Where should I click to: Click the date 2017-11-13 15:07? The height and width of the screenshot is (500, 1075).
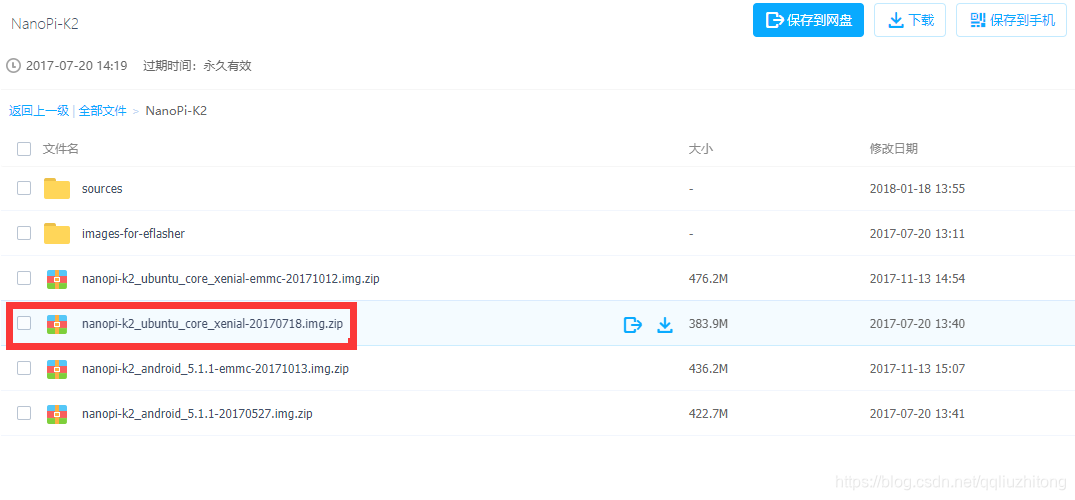917,369
